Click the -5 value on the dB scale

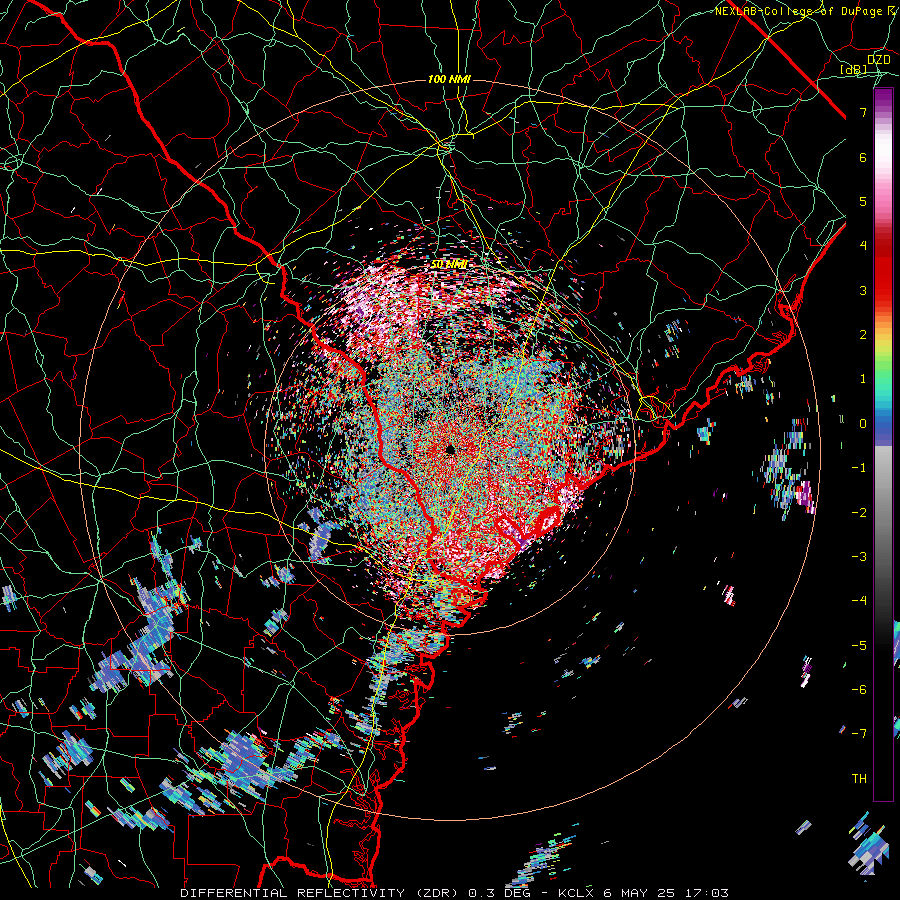click(x=859, y=646)
